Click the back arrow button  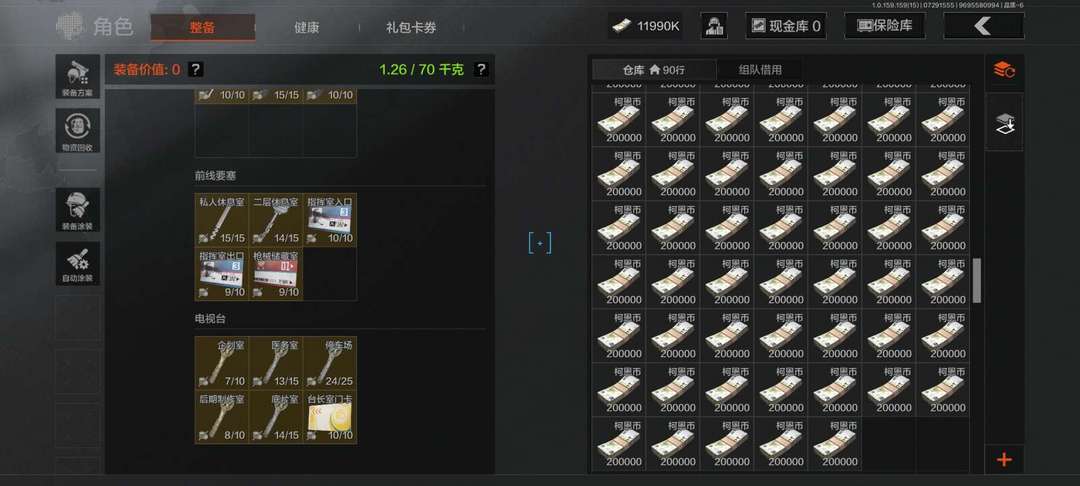click(x=984, y=26)
